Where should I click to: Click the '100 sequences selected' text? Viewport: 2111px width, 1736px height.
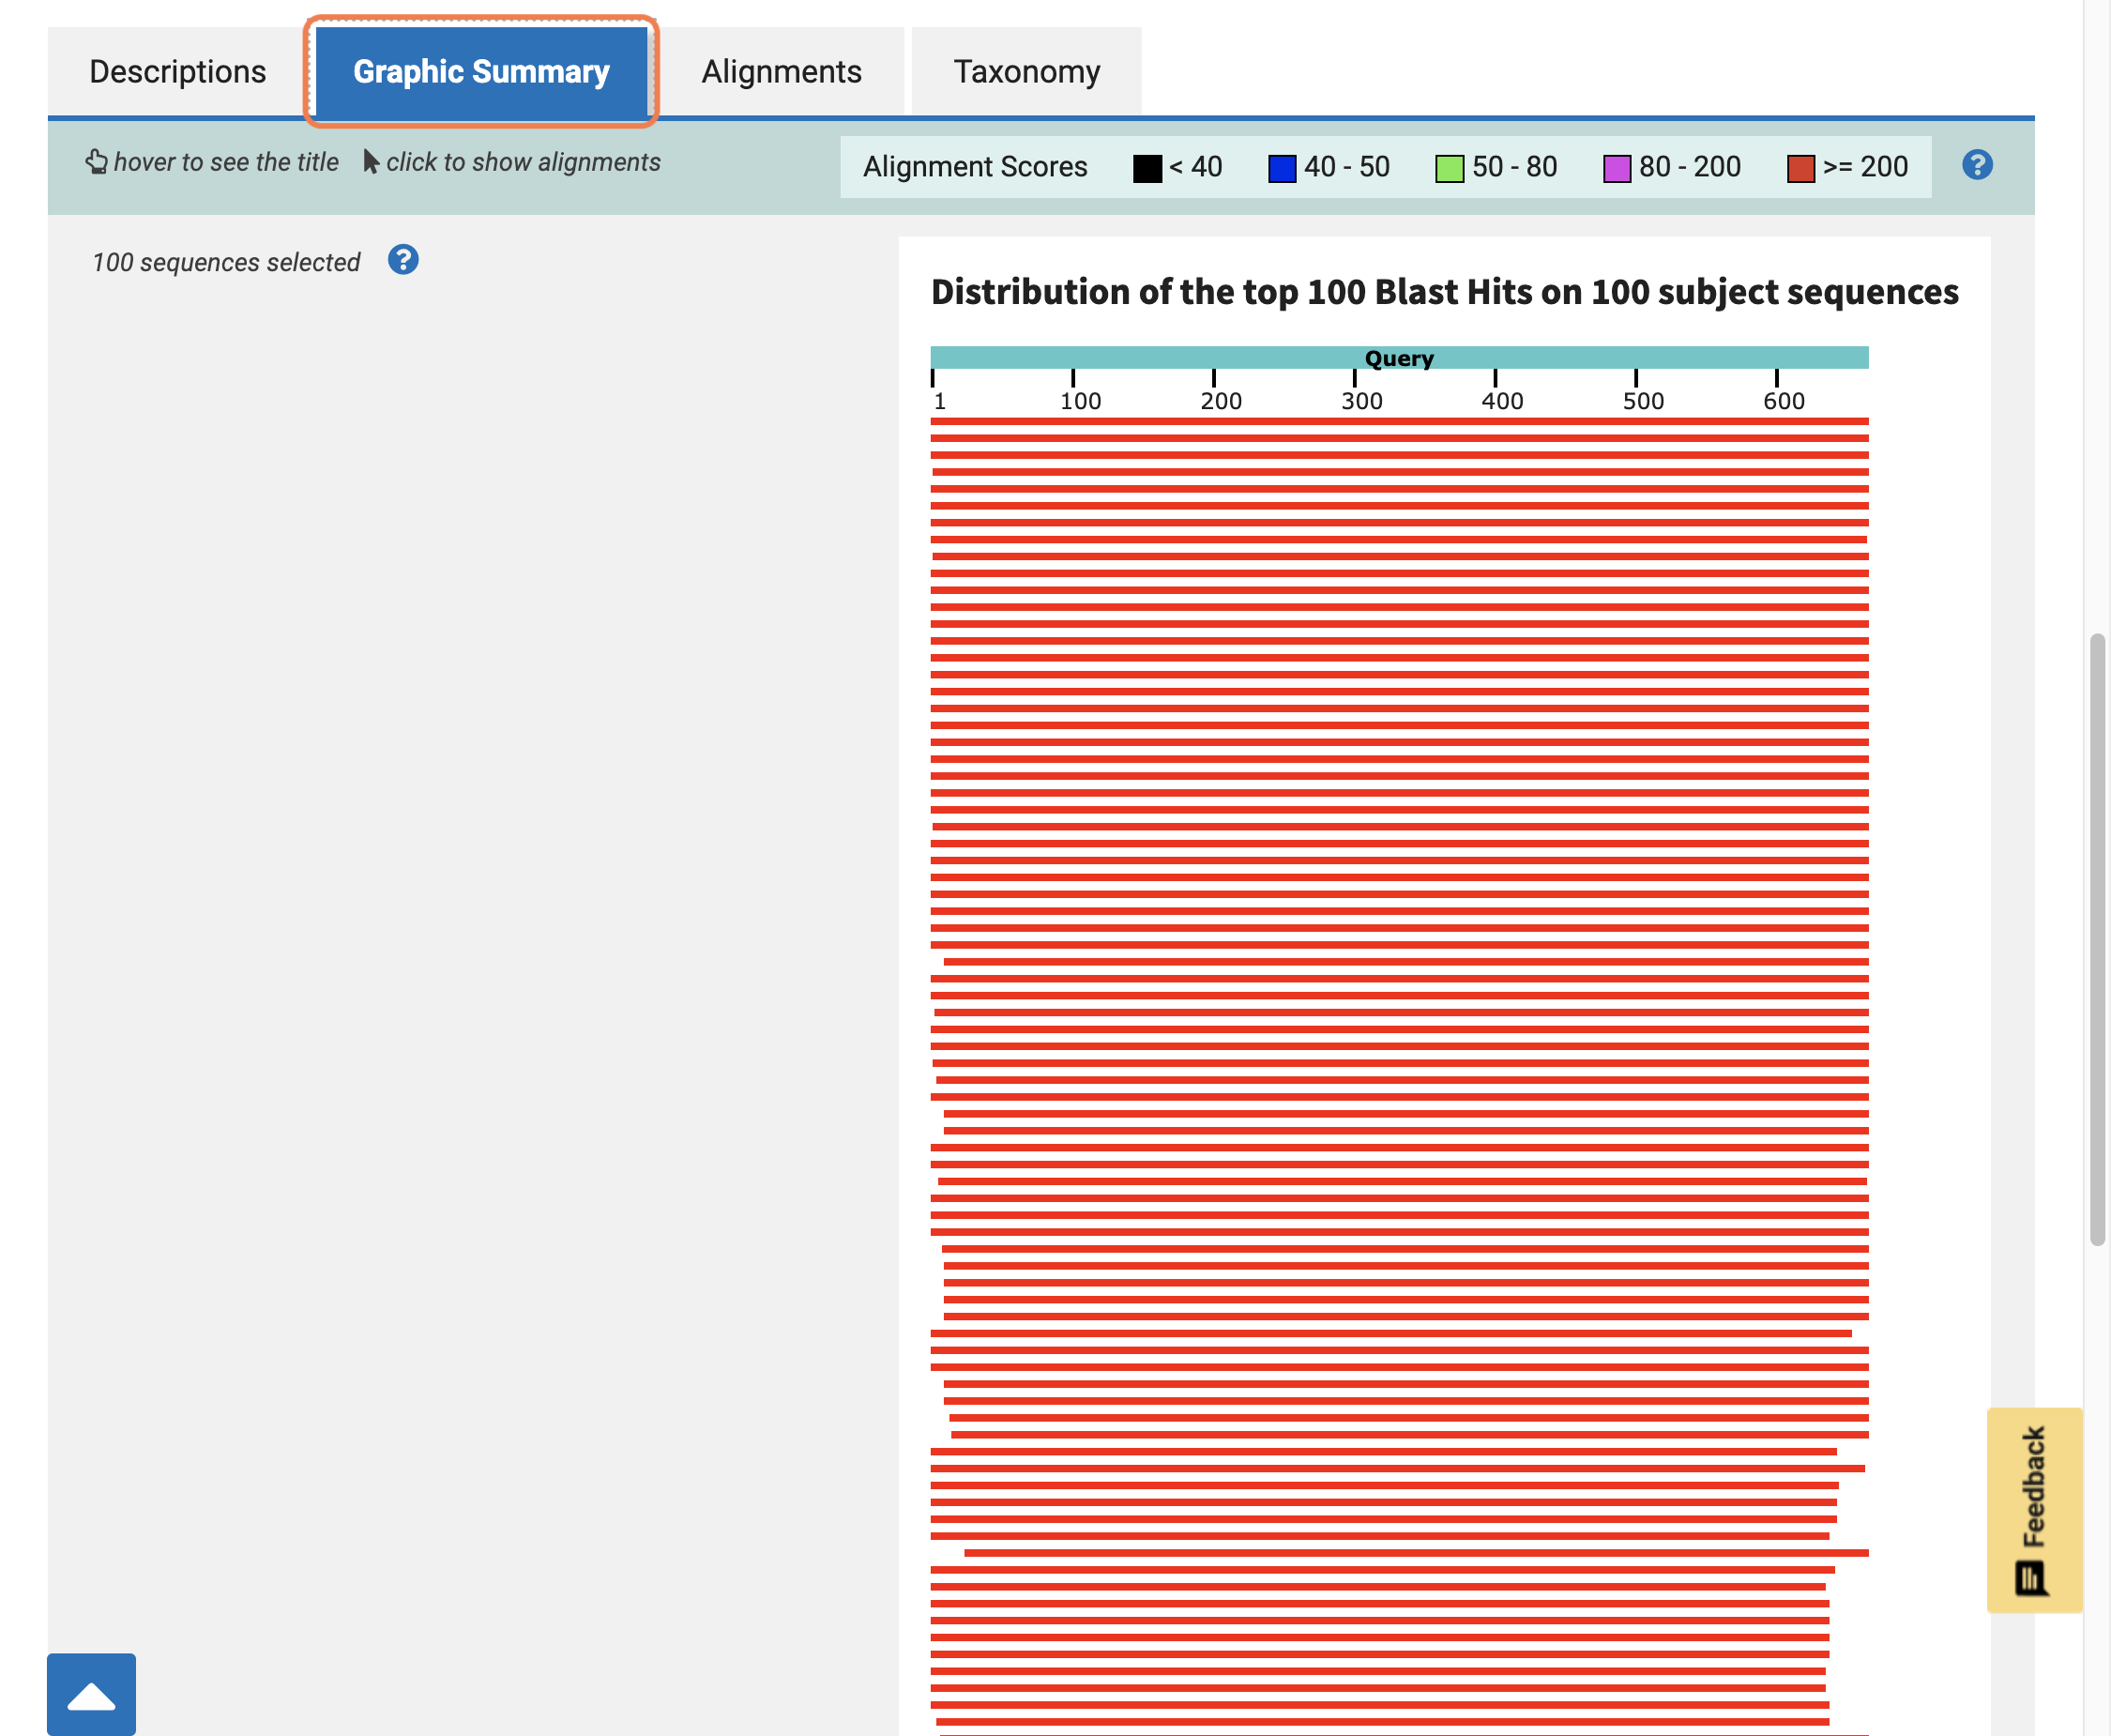click(226, 262)
